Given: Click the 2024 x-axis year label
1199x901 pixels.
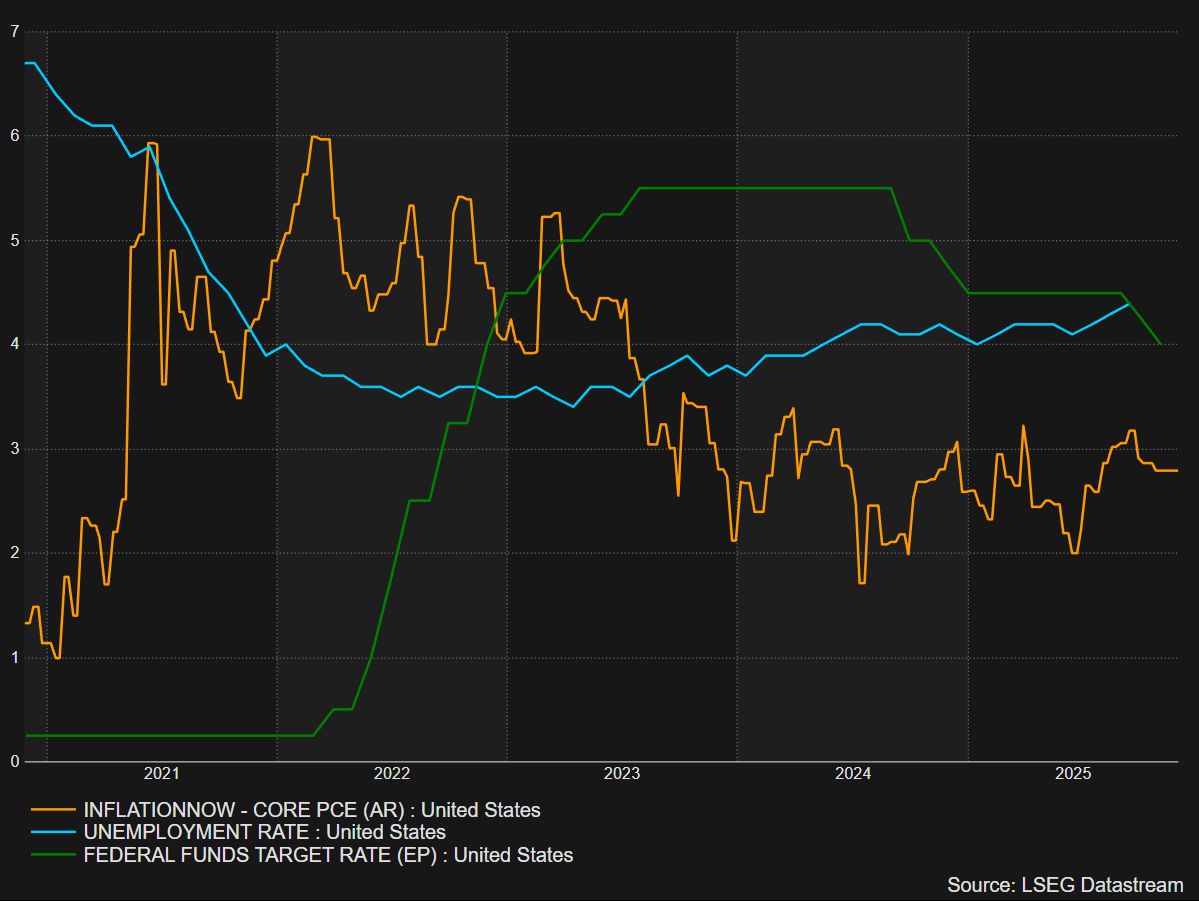Looking at the screenshot, I should (853, 773).
